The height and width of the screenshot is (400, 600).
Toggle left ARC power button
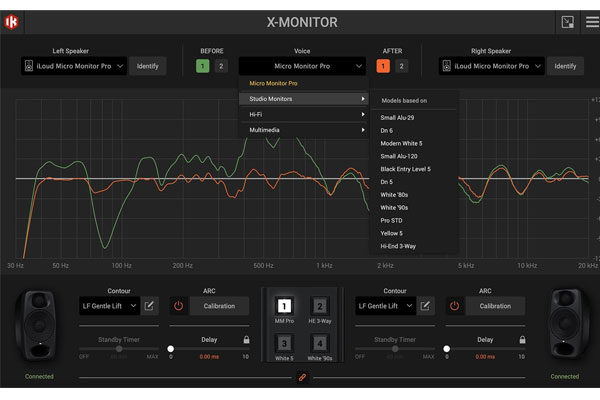178,306
